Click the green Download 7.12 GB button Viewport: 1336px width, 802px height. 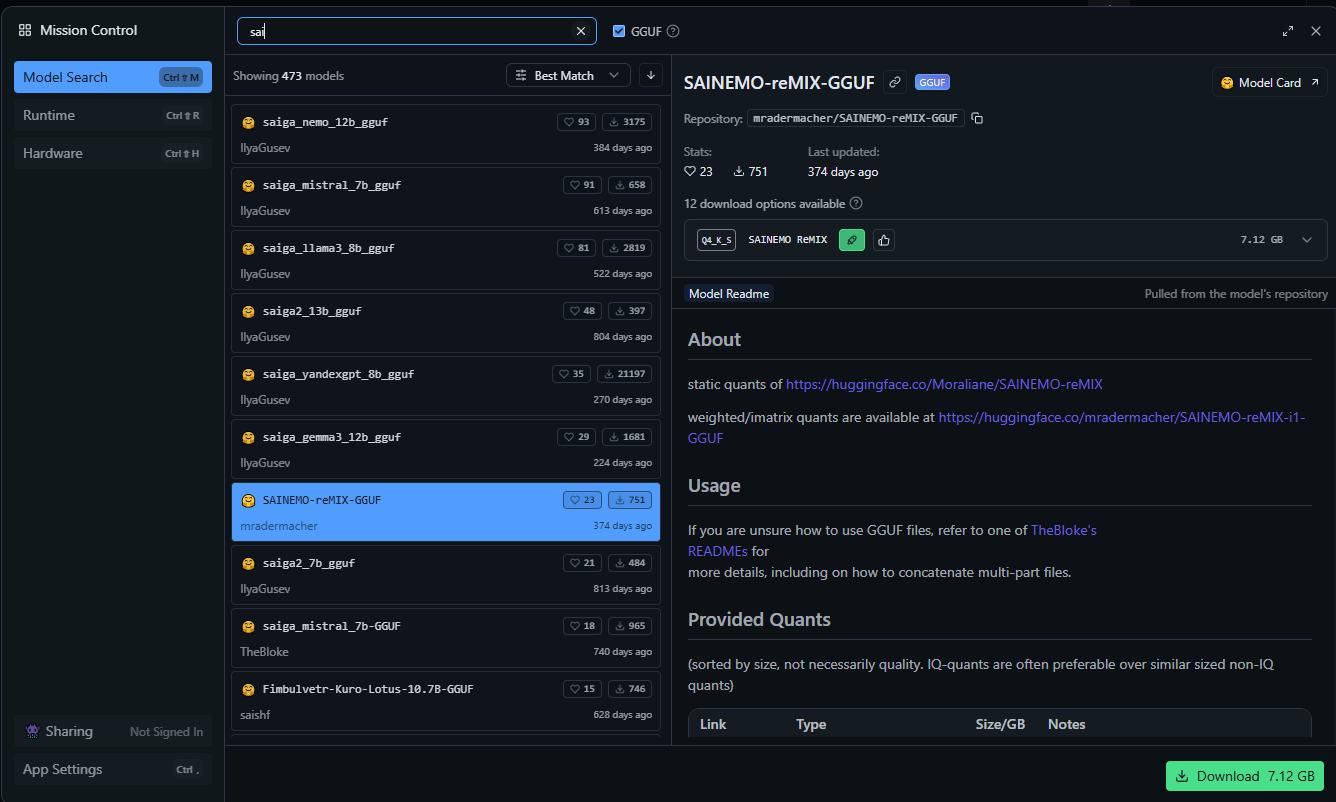[1245, 776]
